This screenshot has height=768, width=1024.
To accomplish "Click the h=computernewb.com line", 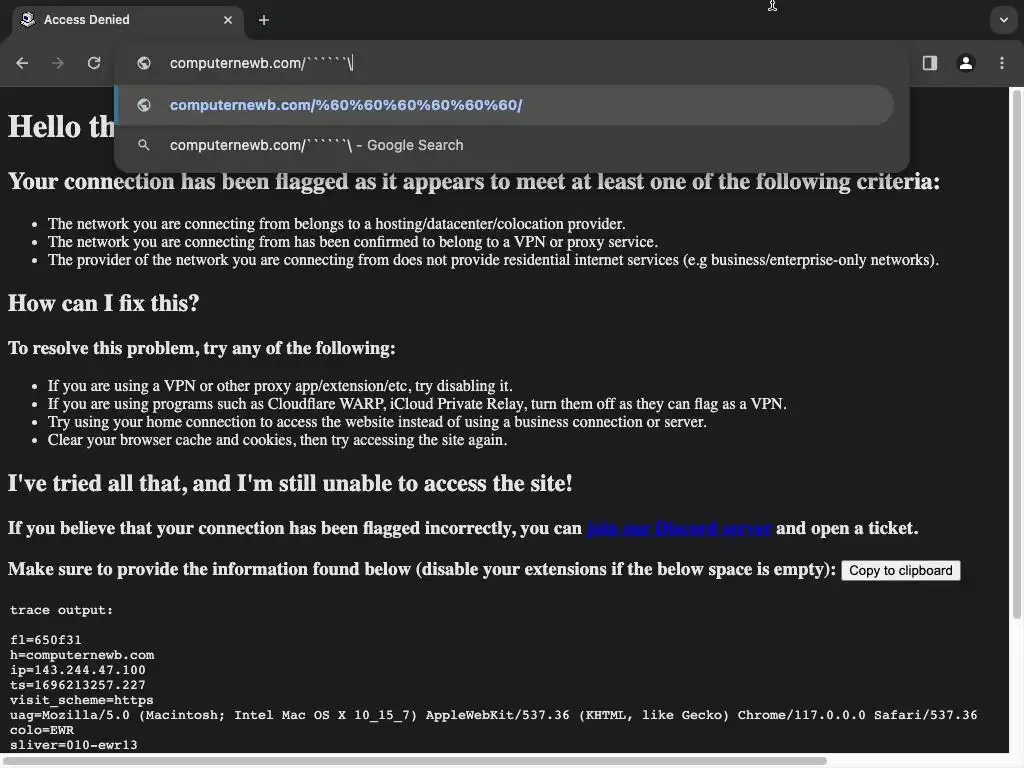I will tap(82, 655).
